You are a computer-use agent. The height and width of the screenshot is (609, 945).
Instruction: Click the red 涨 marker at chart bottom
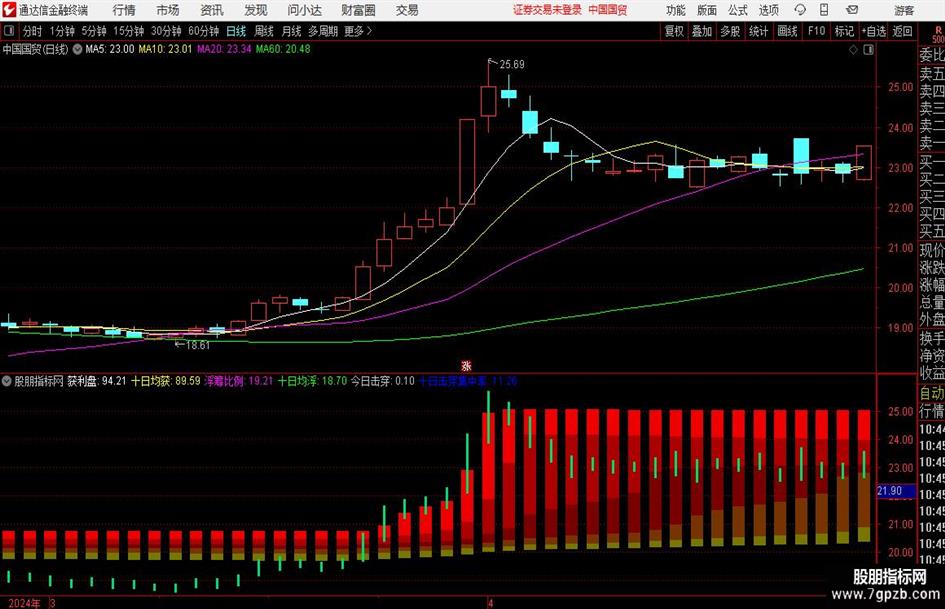click(466, 365)
